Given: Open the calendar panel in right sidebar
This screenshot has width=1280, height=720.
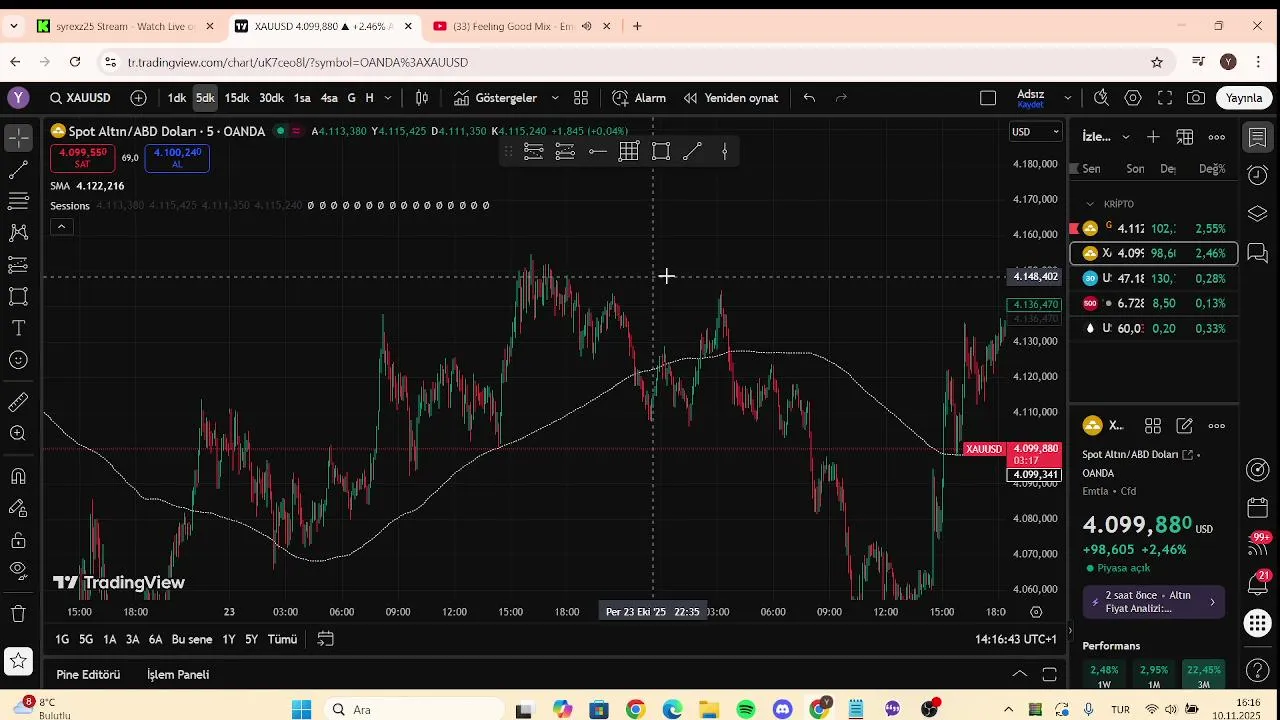Looking at the screenshot, I should (1258, 508).
